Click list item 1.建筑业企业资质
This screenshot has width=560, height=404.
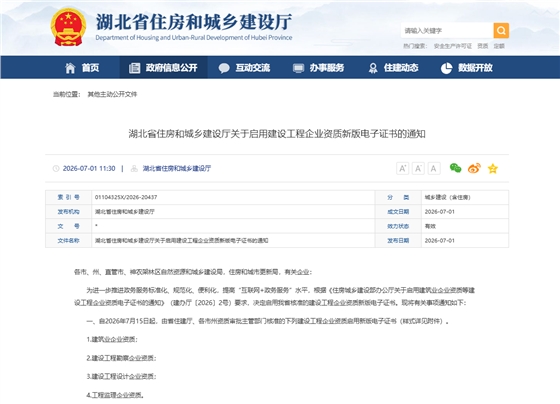pos(112,339)
